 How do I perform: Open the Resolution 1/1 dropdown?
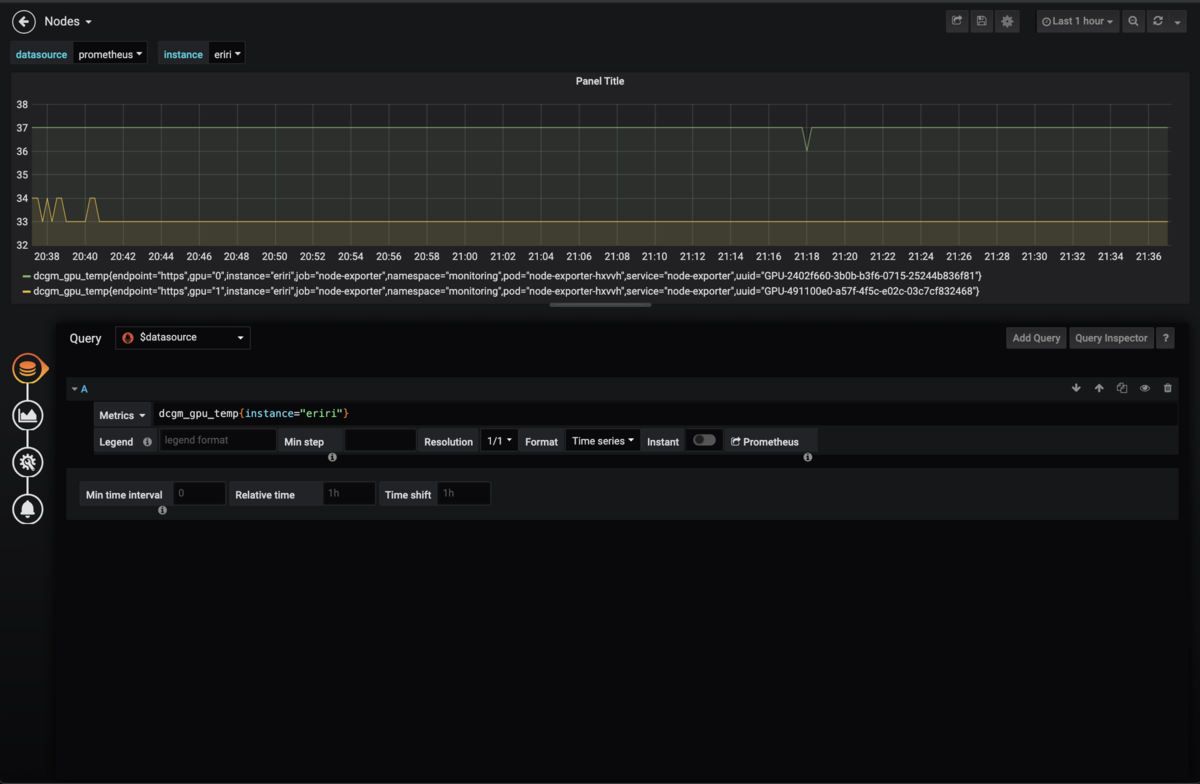click(499, 440)
